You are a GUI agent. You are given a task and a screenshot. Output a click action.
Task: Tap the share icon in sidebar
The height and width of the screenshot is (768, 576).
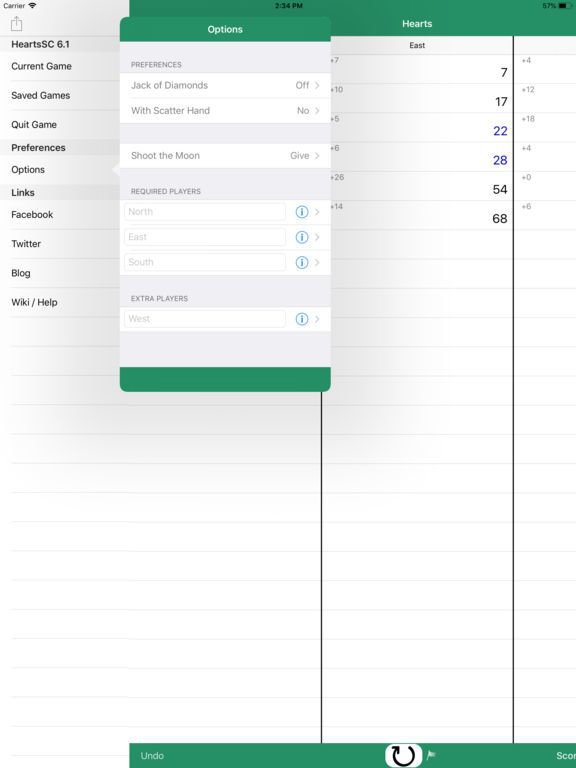click(x=17, y=23)
